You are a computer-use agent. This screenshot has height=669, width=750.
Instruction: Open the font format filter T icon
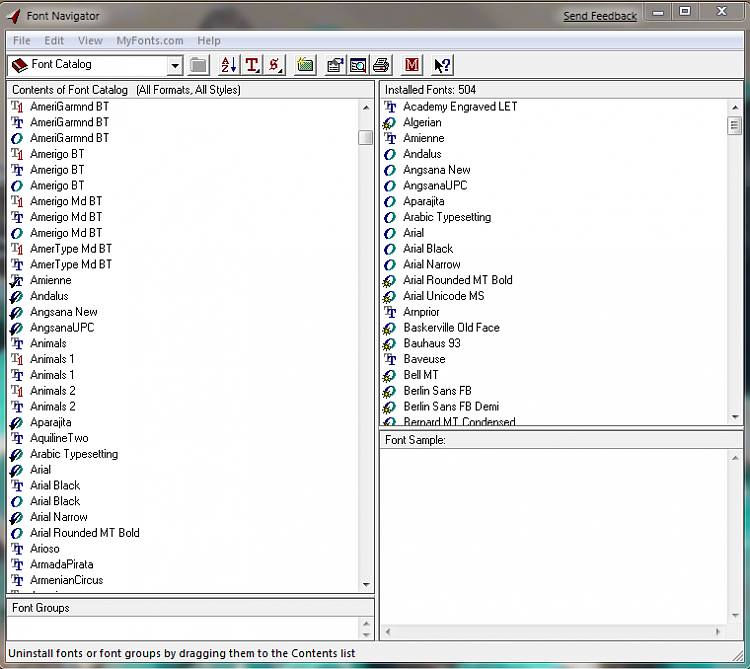point(252,65)
